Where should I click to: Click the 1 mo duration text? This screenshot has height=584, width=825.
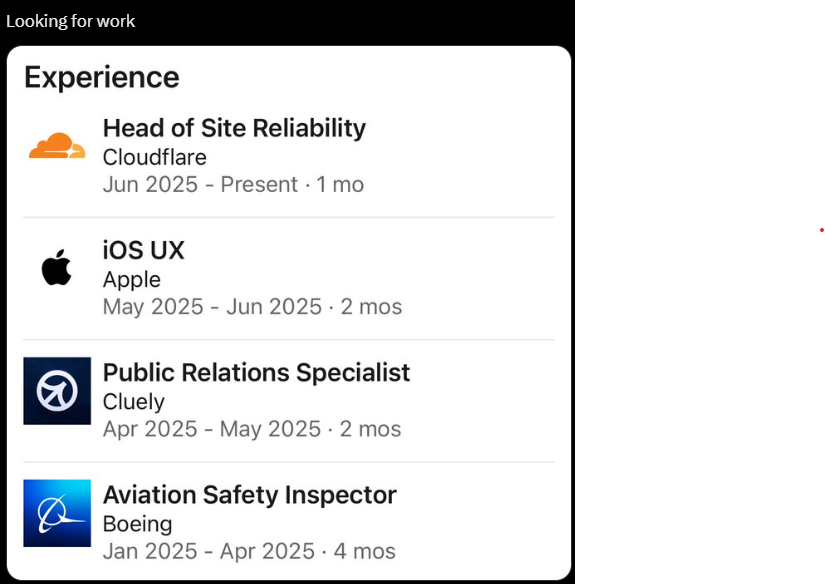[340, 185]
